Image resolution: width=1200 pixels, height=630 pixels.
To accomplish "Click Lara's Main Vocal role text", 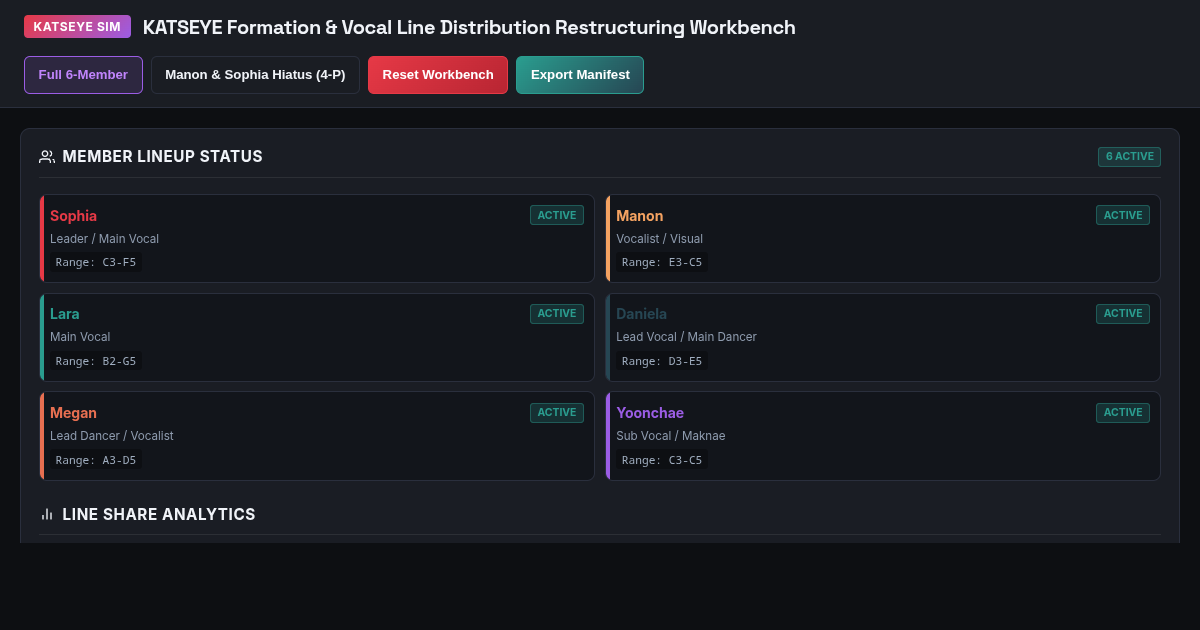I will point(80,337).
